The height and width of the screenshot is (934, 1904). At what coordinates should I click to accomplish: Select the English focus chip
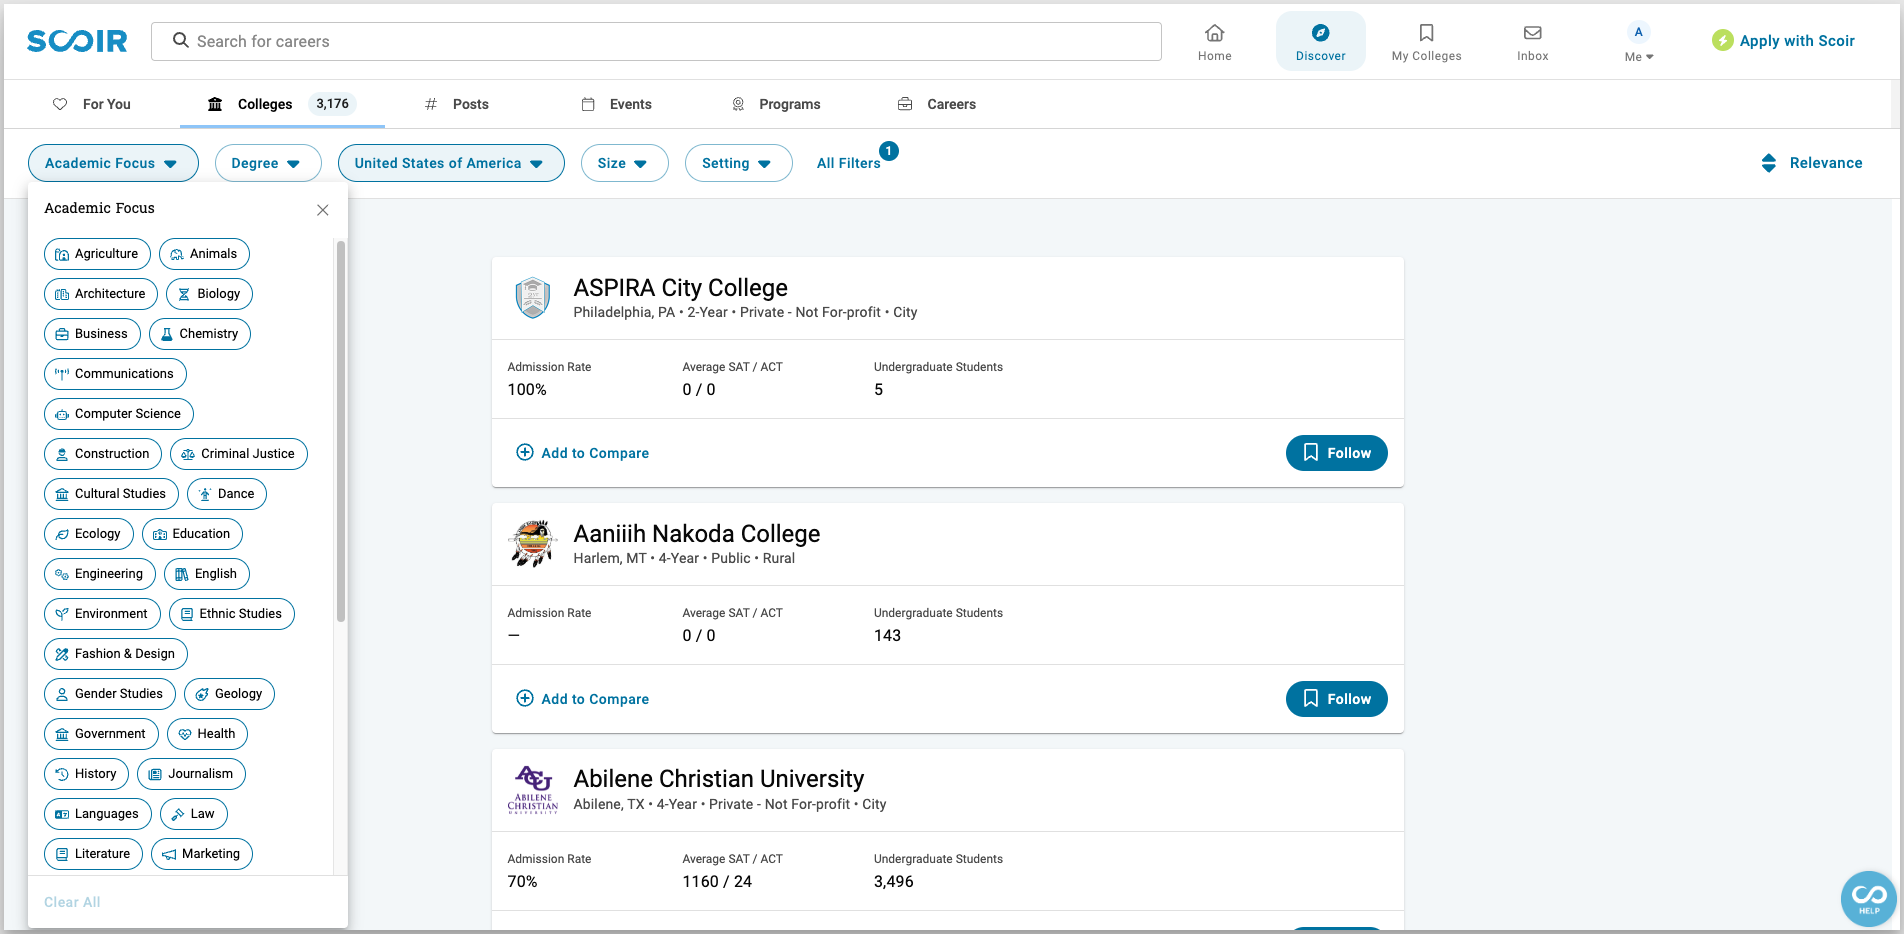[x=207, y=574]
